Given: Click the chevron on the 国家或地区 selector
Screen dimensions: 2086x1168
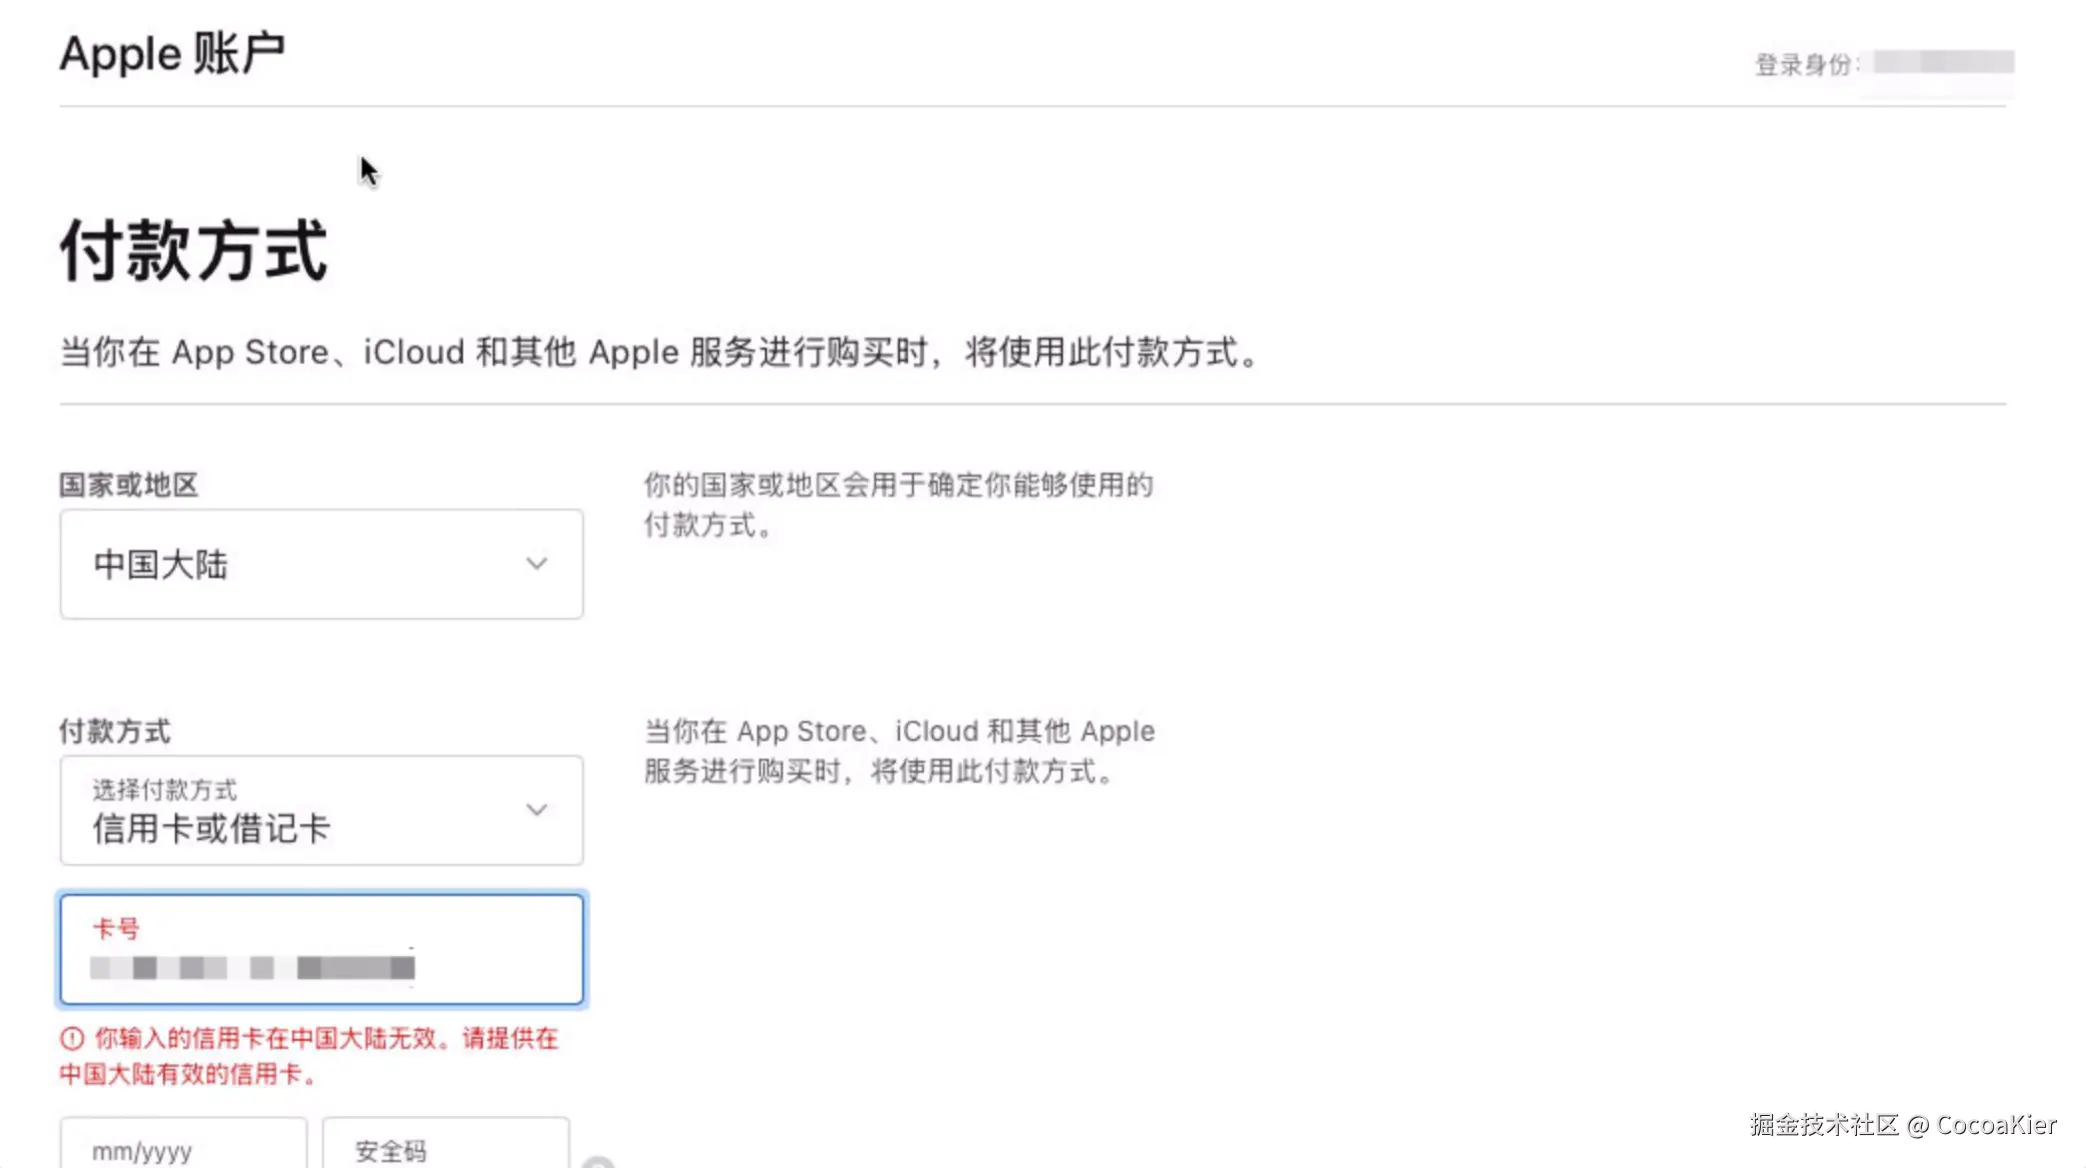Looking at the screenshot, I should click(x=538, y=564).
